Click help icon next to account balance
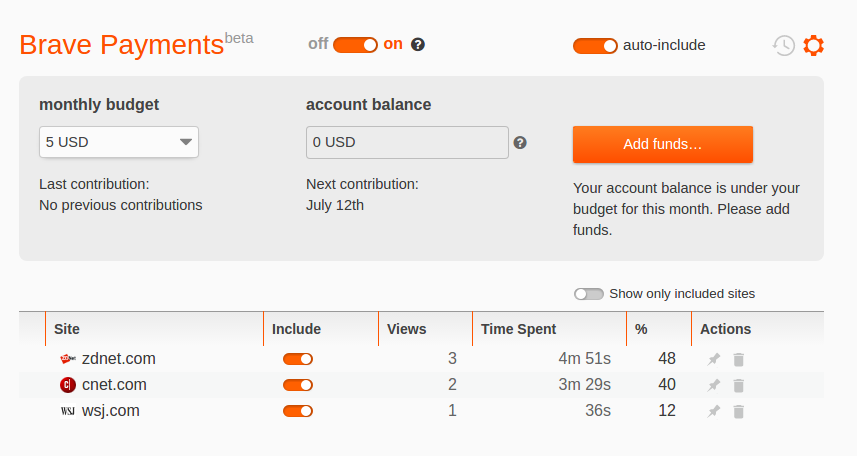Image resolution: width=857 pixels, height=456 pixels. click(520, 143)
